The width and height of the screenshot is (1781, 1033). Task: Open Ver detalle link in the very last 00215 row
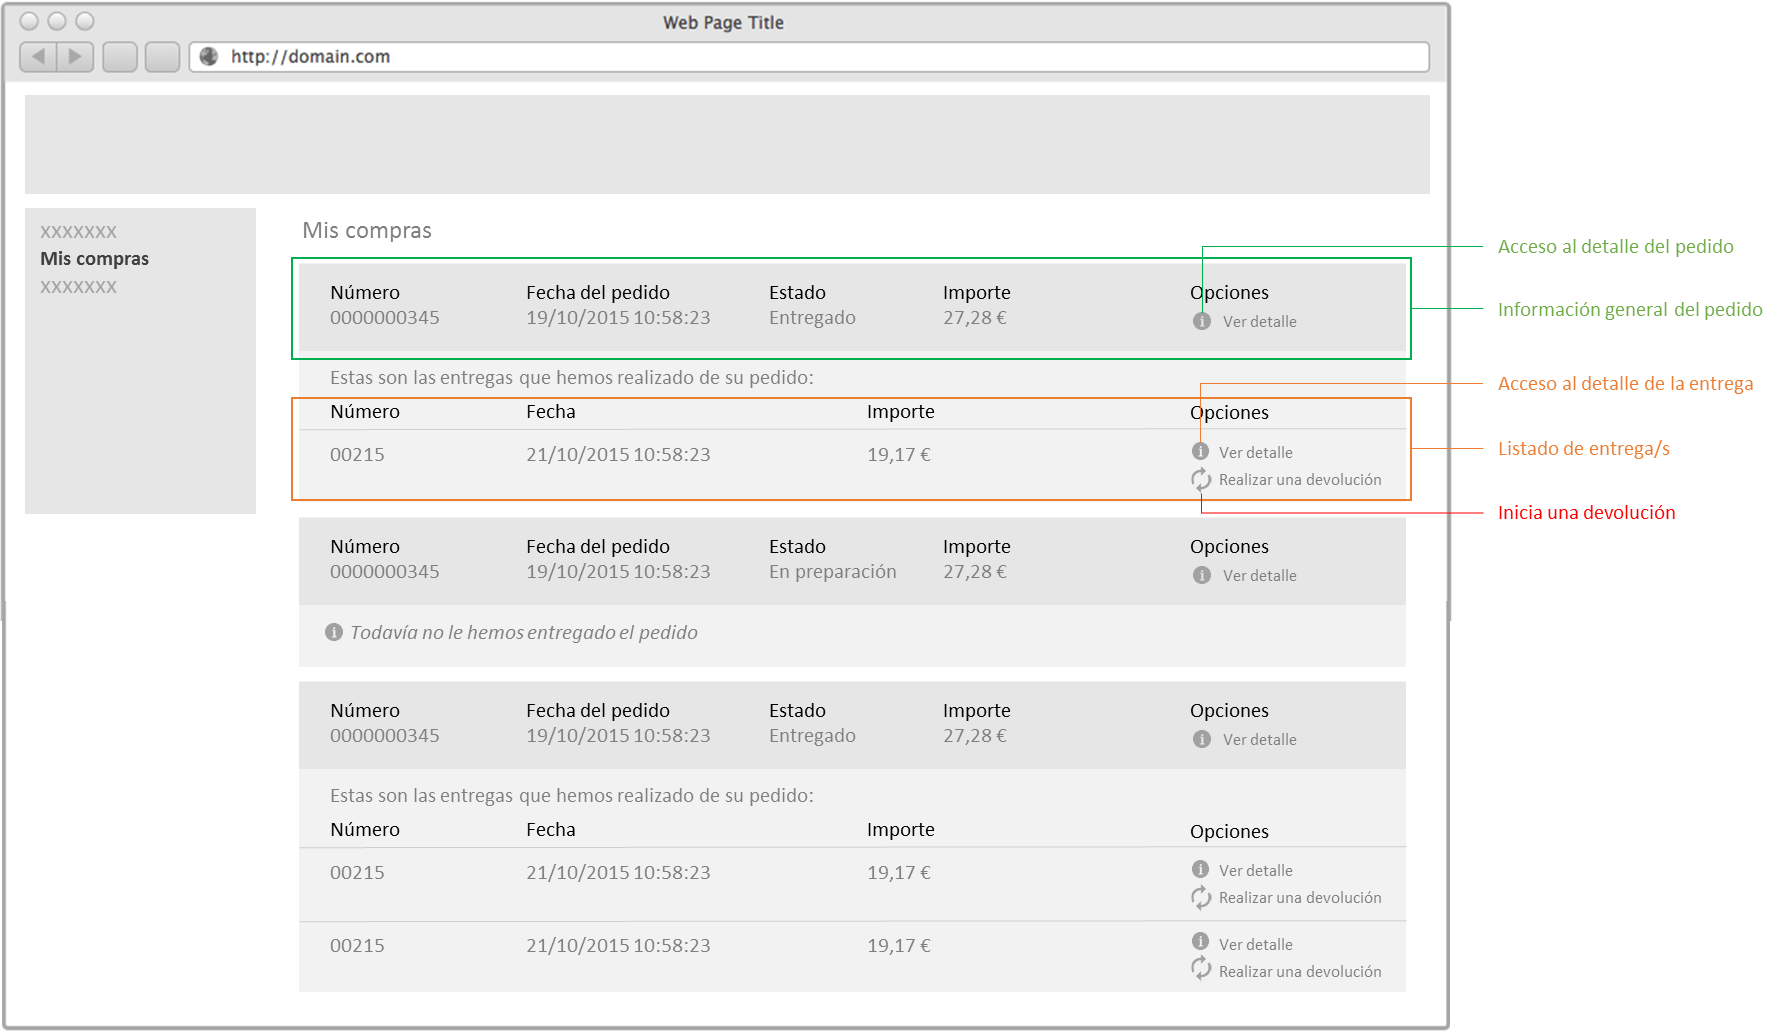(x=1255, y=945)
